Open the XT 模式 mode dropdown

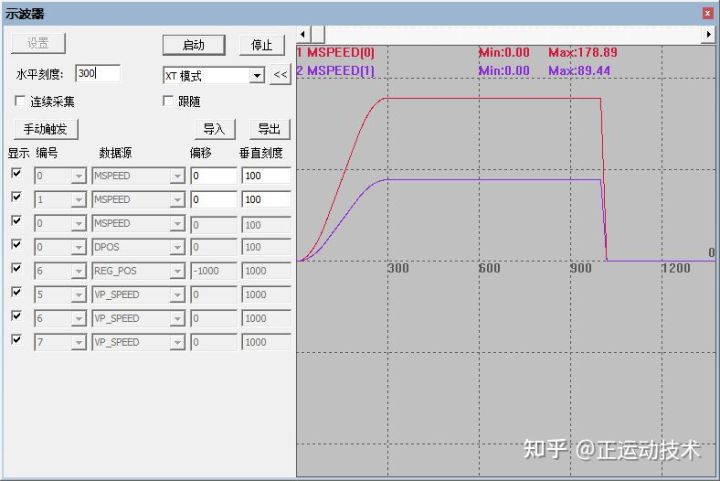257,75
